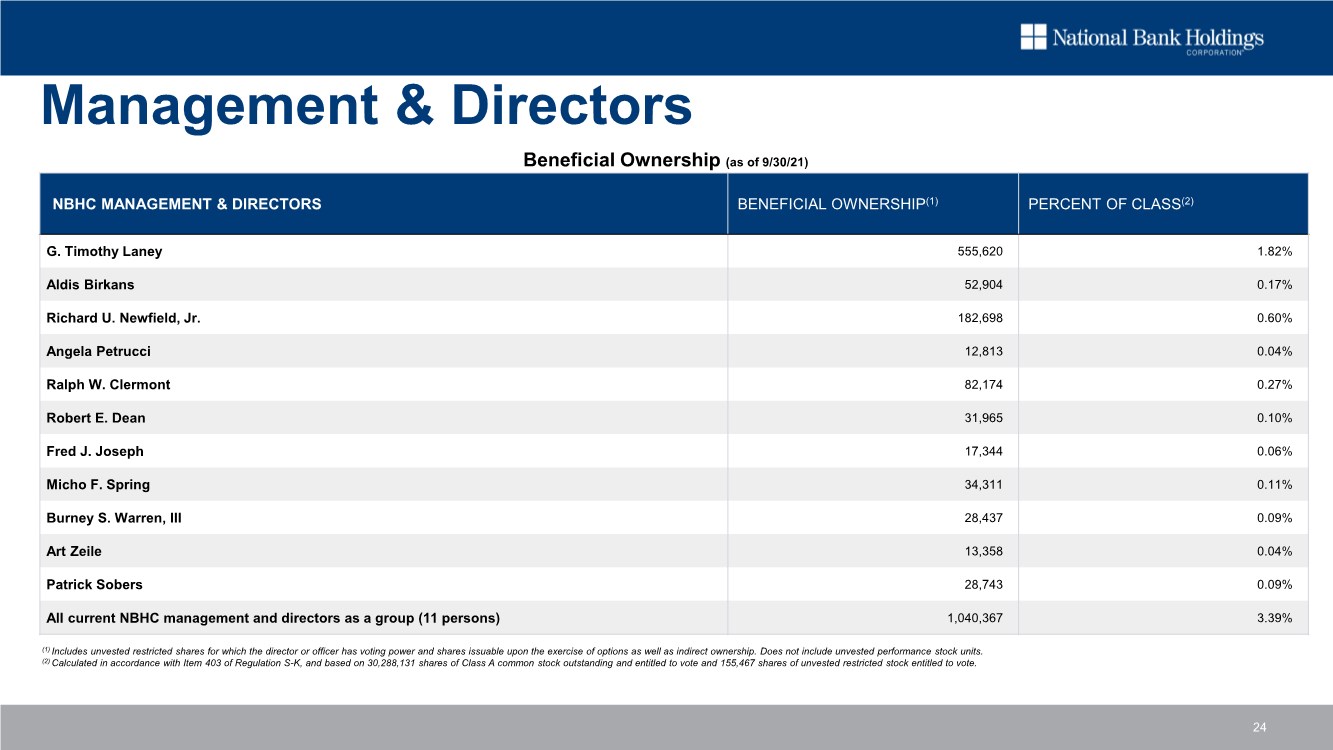Select the name G. Timothy Laney
The image size is (1333, 750).
pyautogui.click(x=104, y=252)
